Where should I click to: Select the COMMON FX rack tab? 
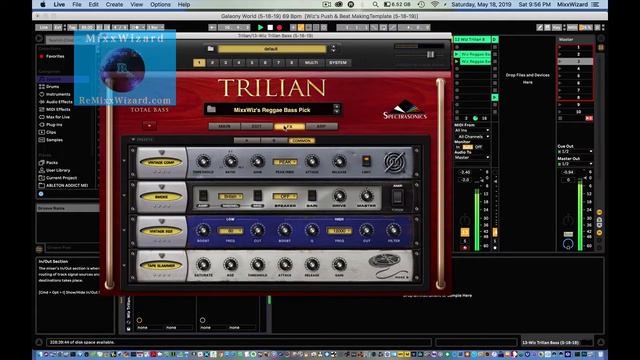click(302, 140)
